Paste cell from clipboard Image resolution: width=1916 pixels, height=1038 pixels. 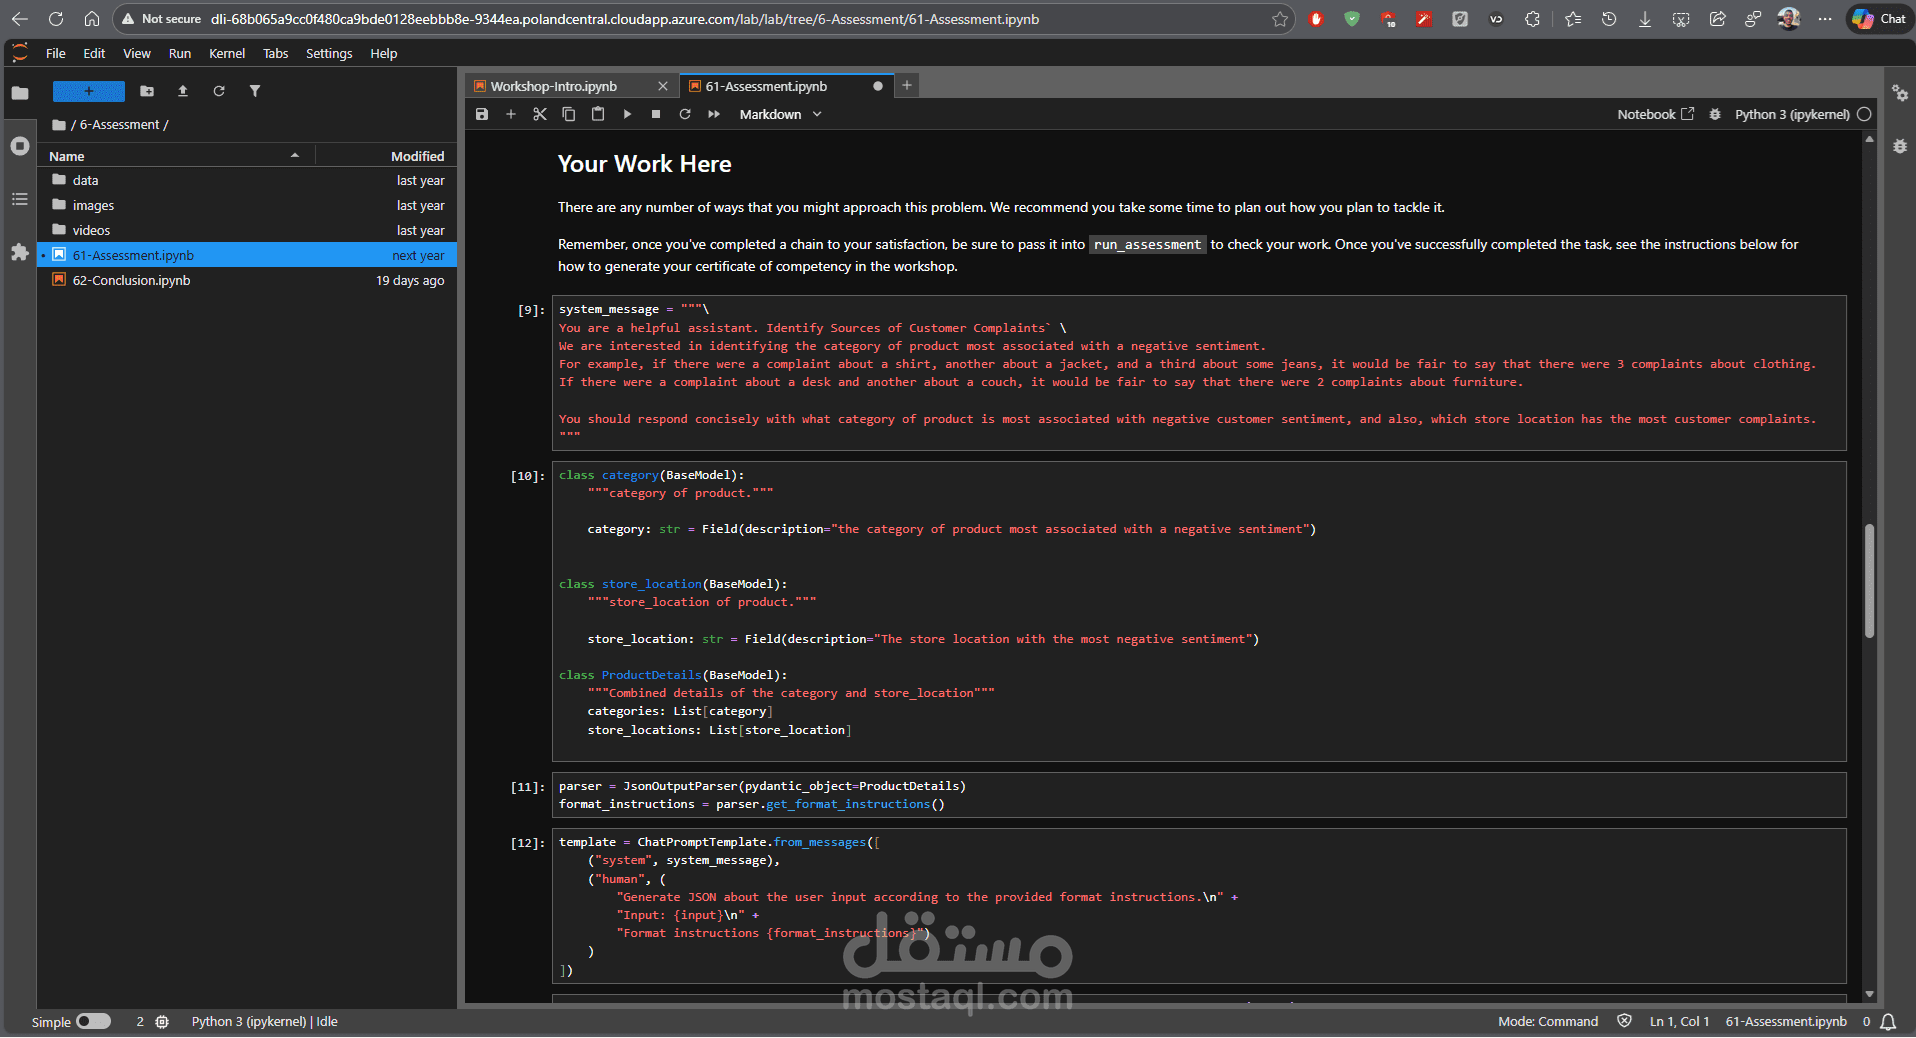coord(598,114)
